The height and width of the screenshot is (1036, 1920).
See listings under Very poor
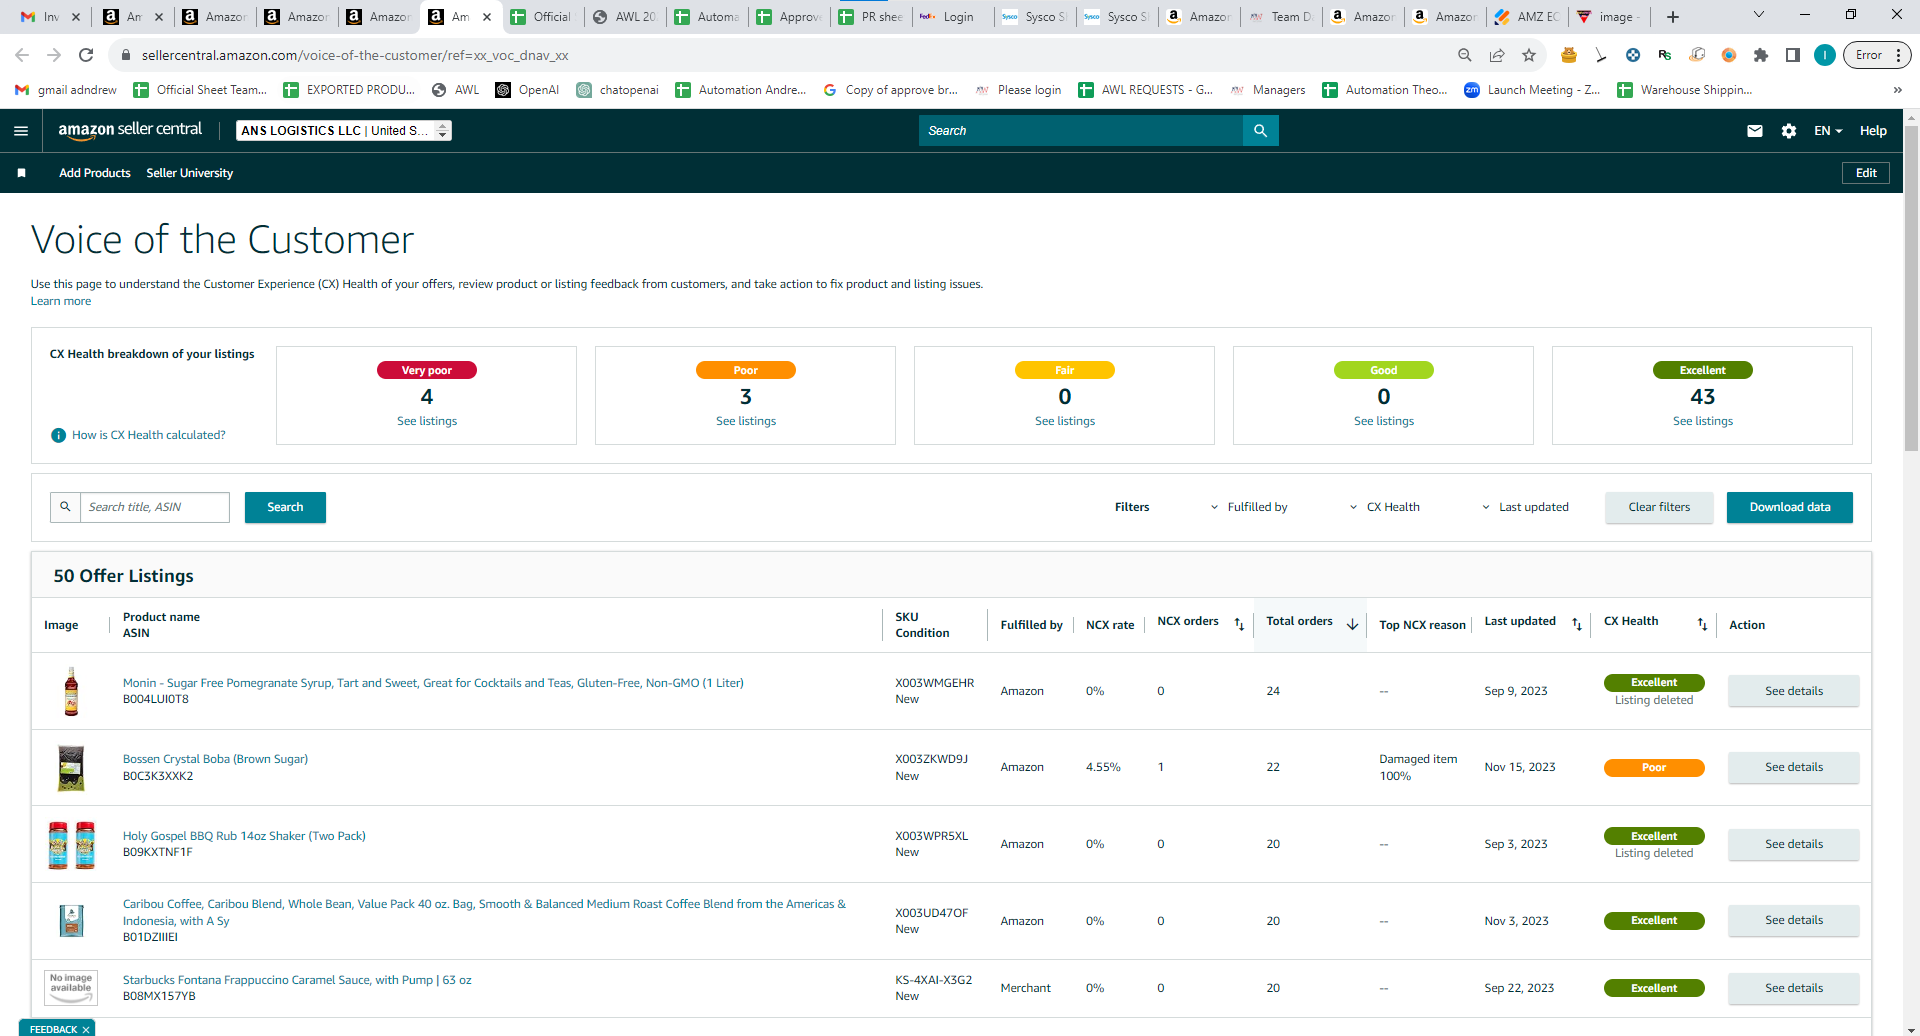click(x=427, y=421)
